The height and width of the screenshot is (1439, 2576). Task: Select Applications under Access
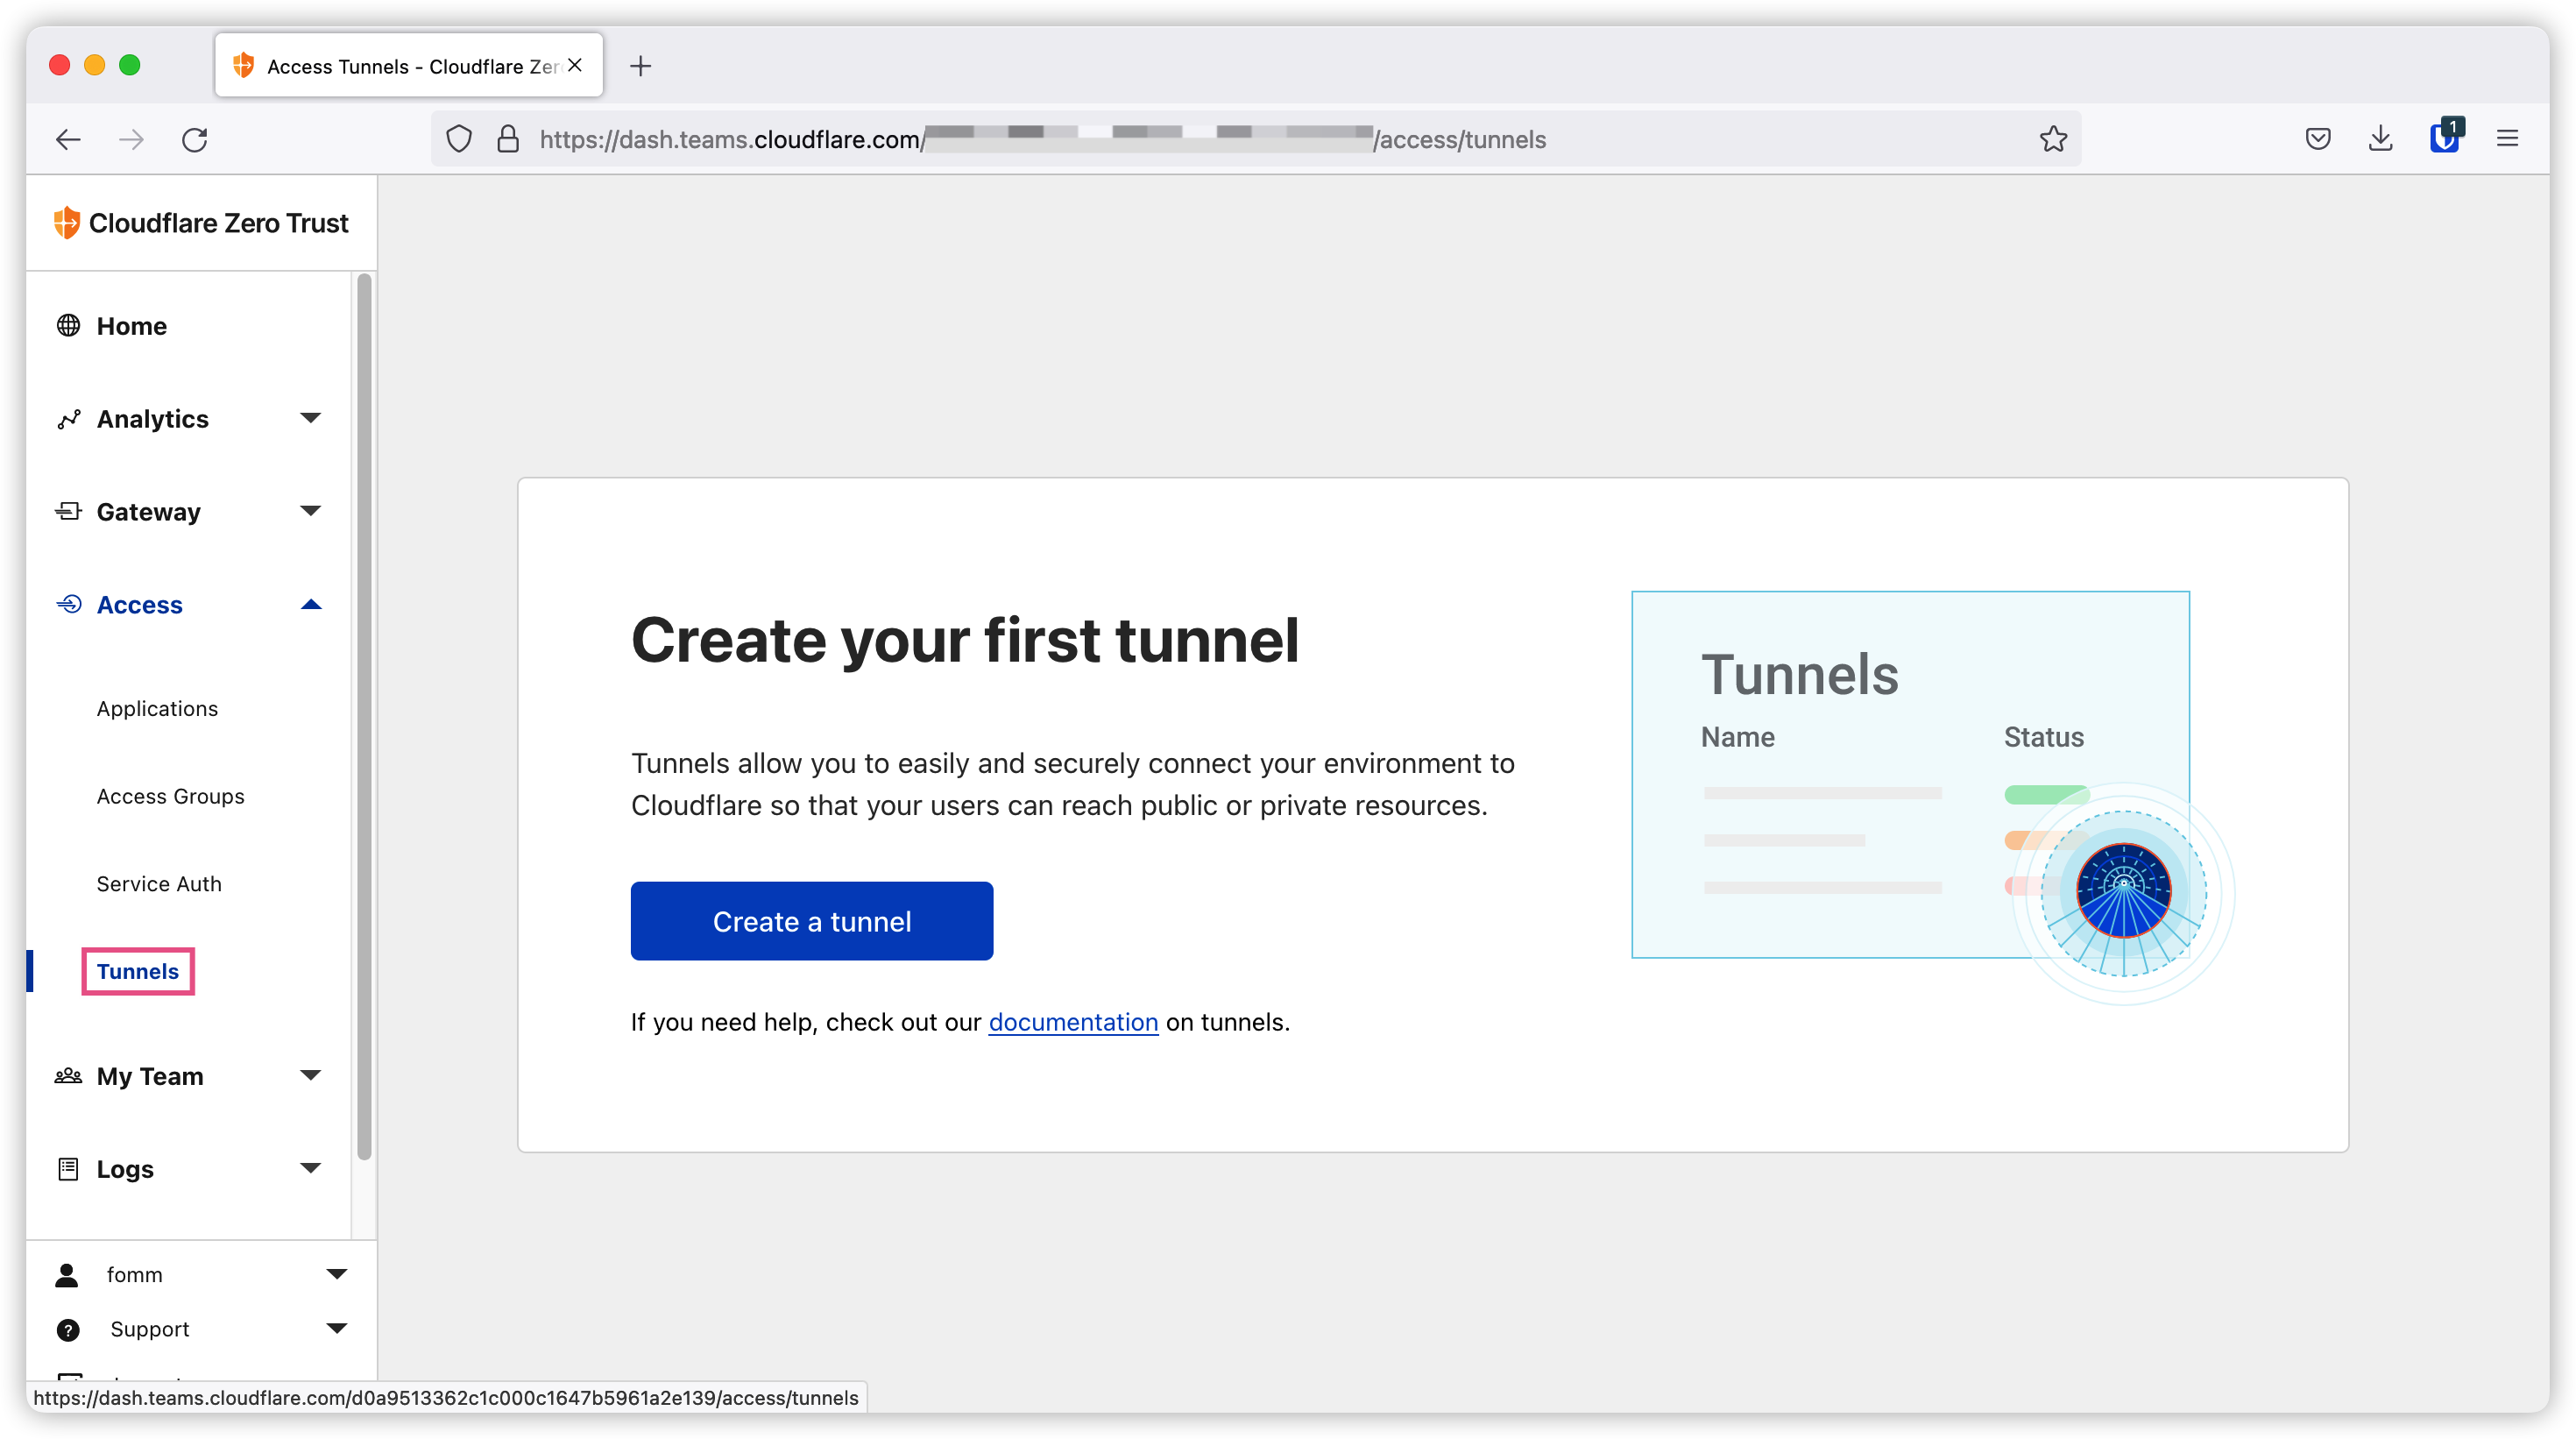(x=157, y=708)
